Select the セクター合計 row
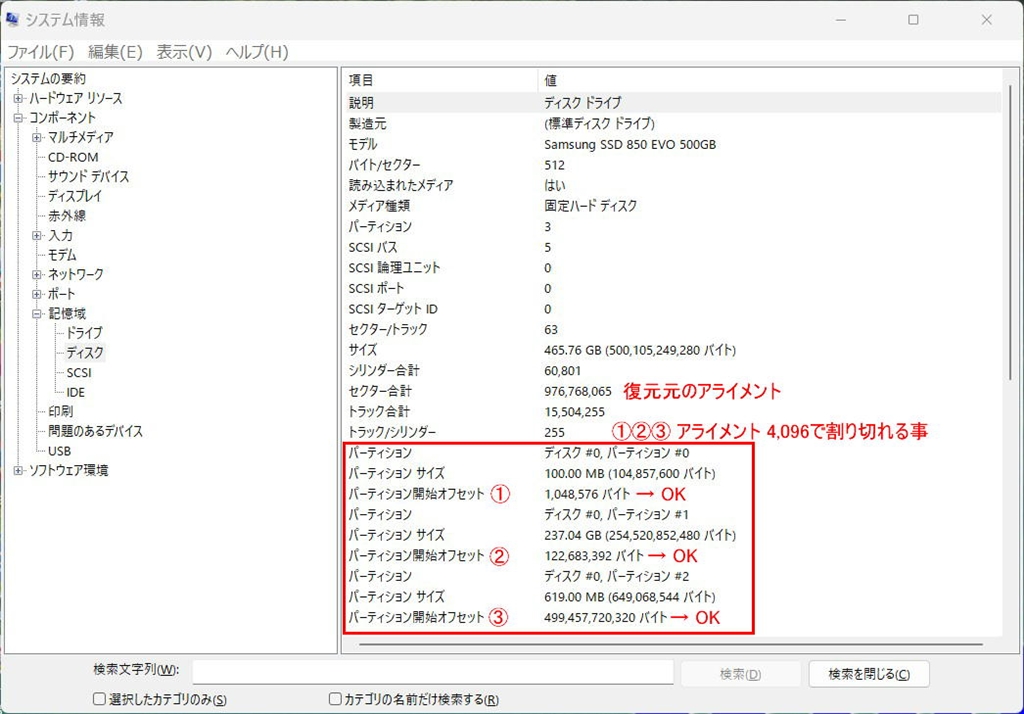1024x714 pixels. [x=672, y=391]
